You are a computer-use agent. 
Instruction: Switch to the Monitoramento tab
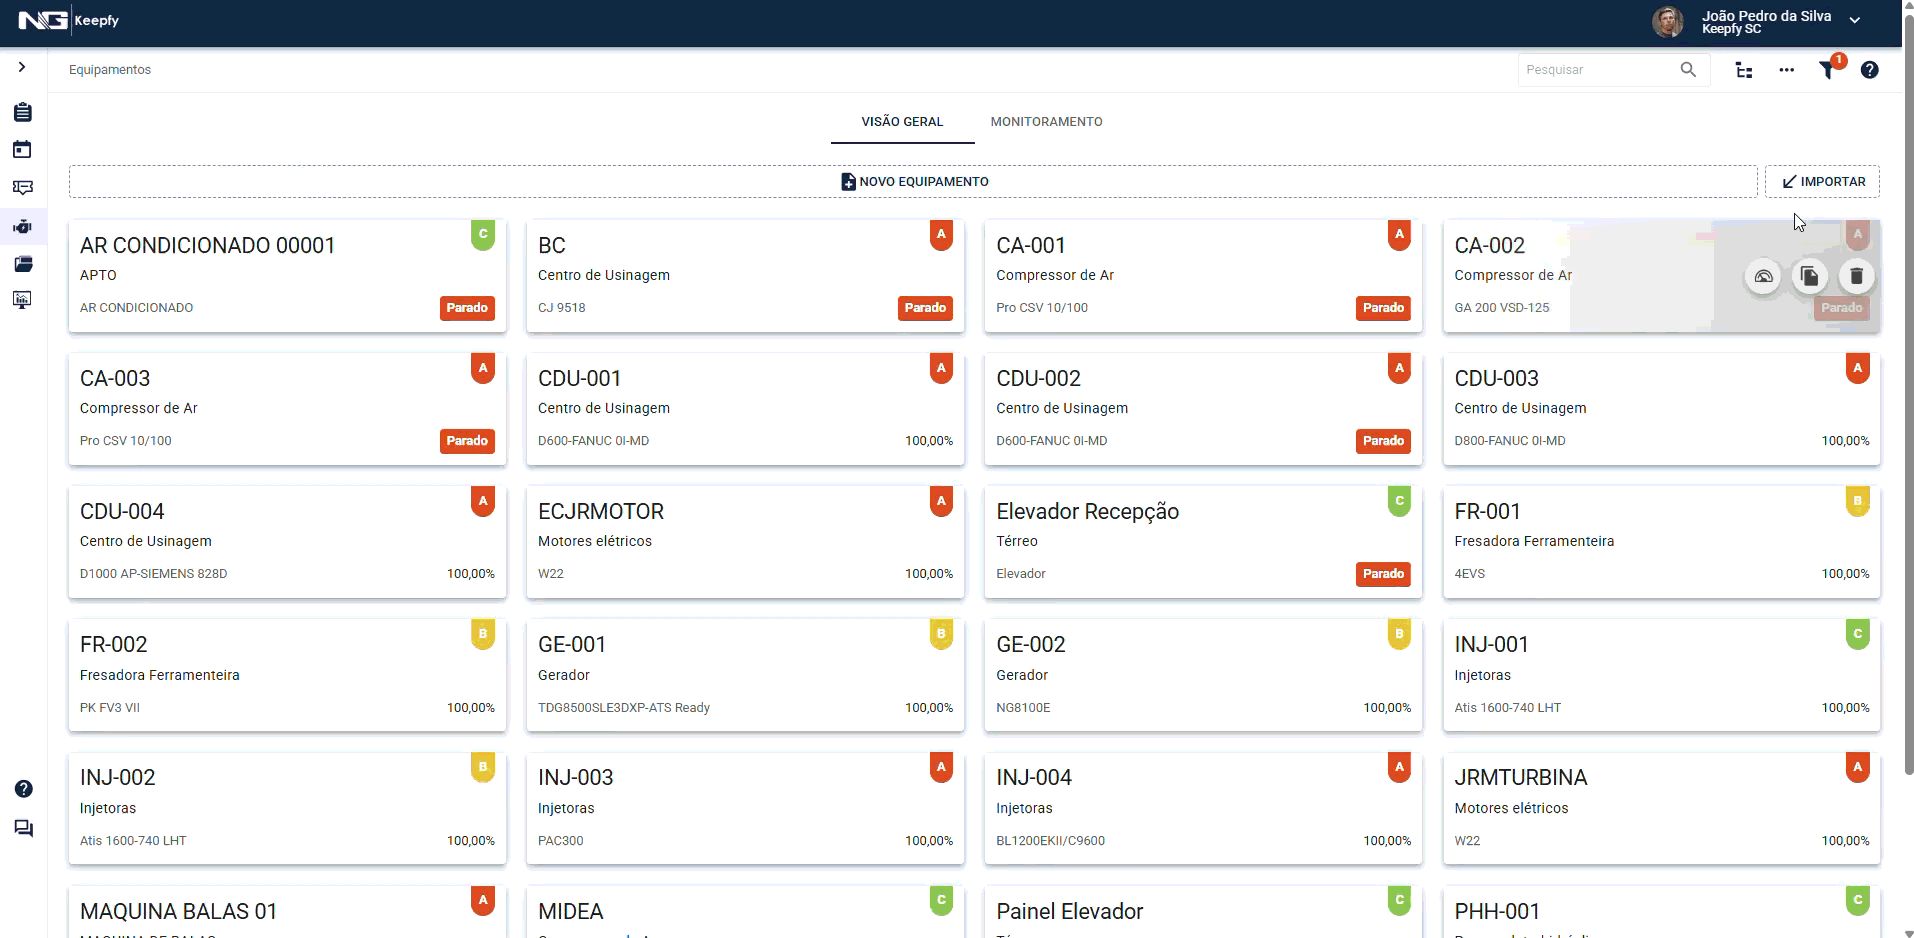tap(1046, 122)
